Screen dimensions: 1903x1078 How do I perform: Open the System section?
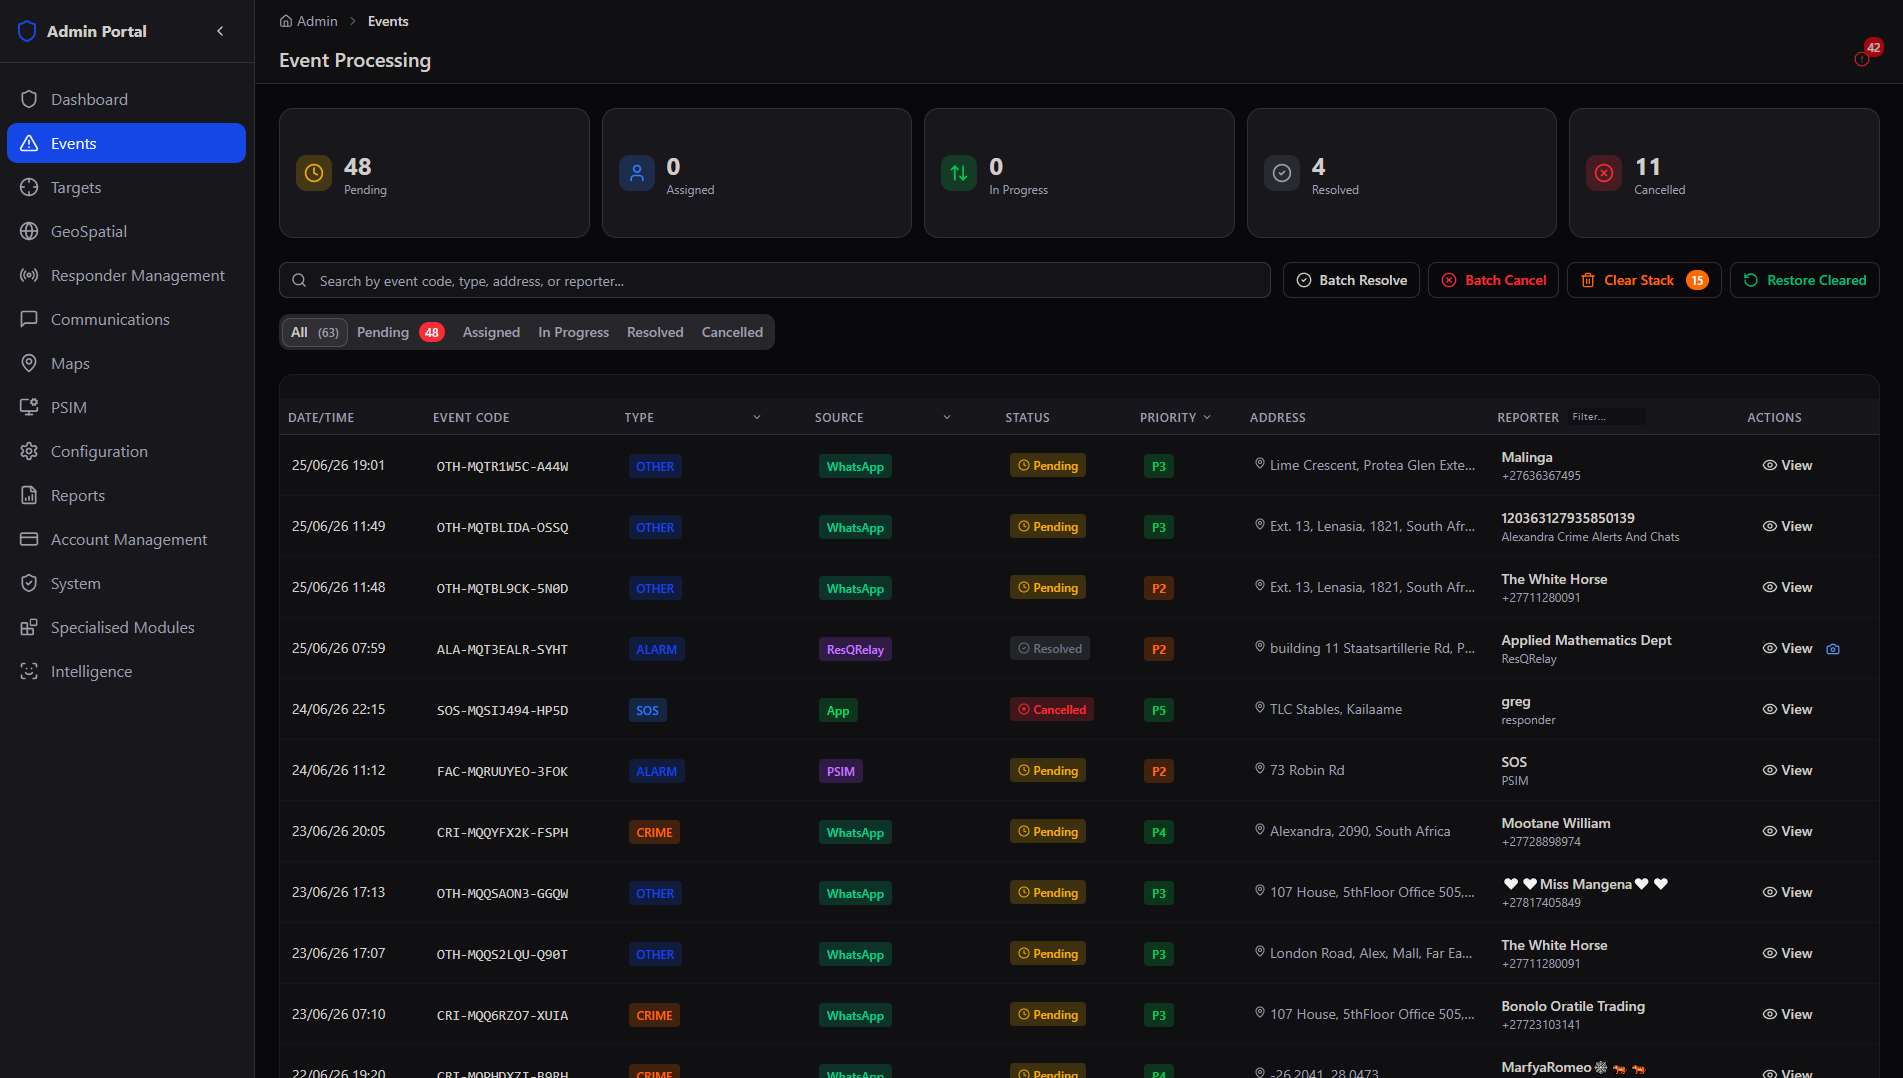pyautogui.click(x=126, y=583)
